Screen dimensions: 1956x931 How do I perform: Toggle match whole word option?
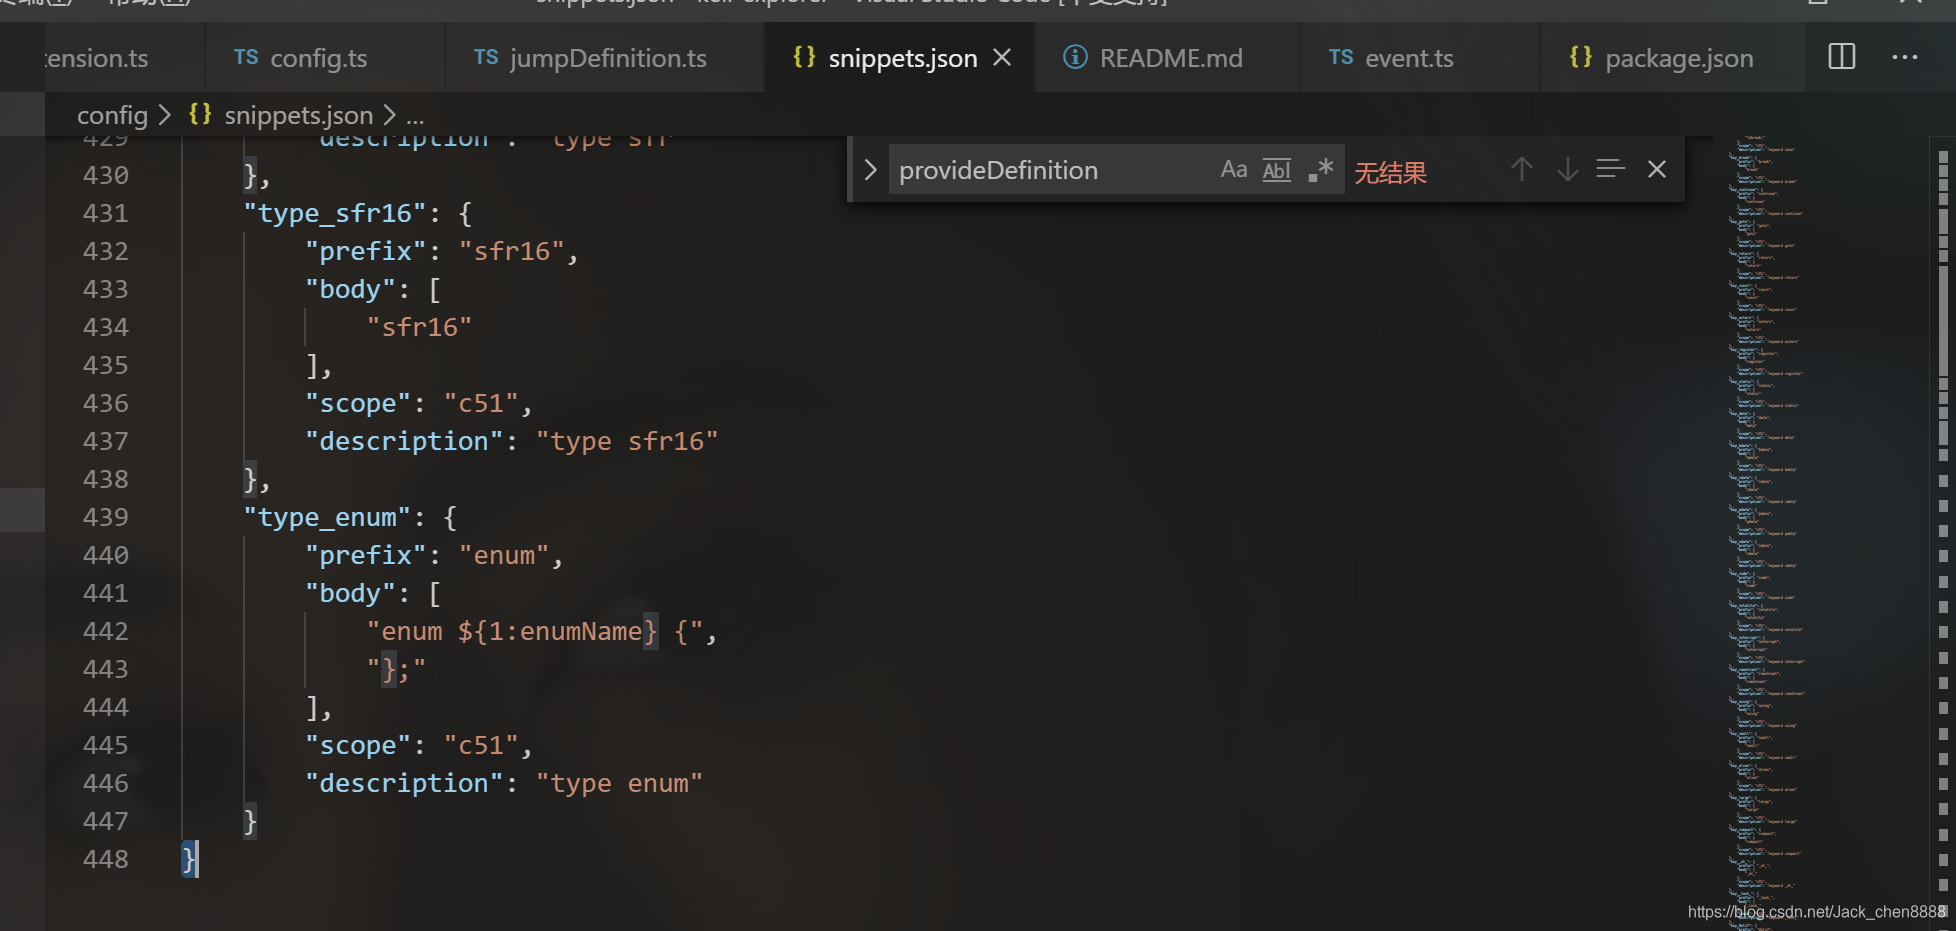coord(1277,170)
